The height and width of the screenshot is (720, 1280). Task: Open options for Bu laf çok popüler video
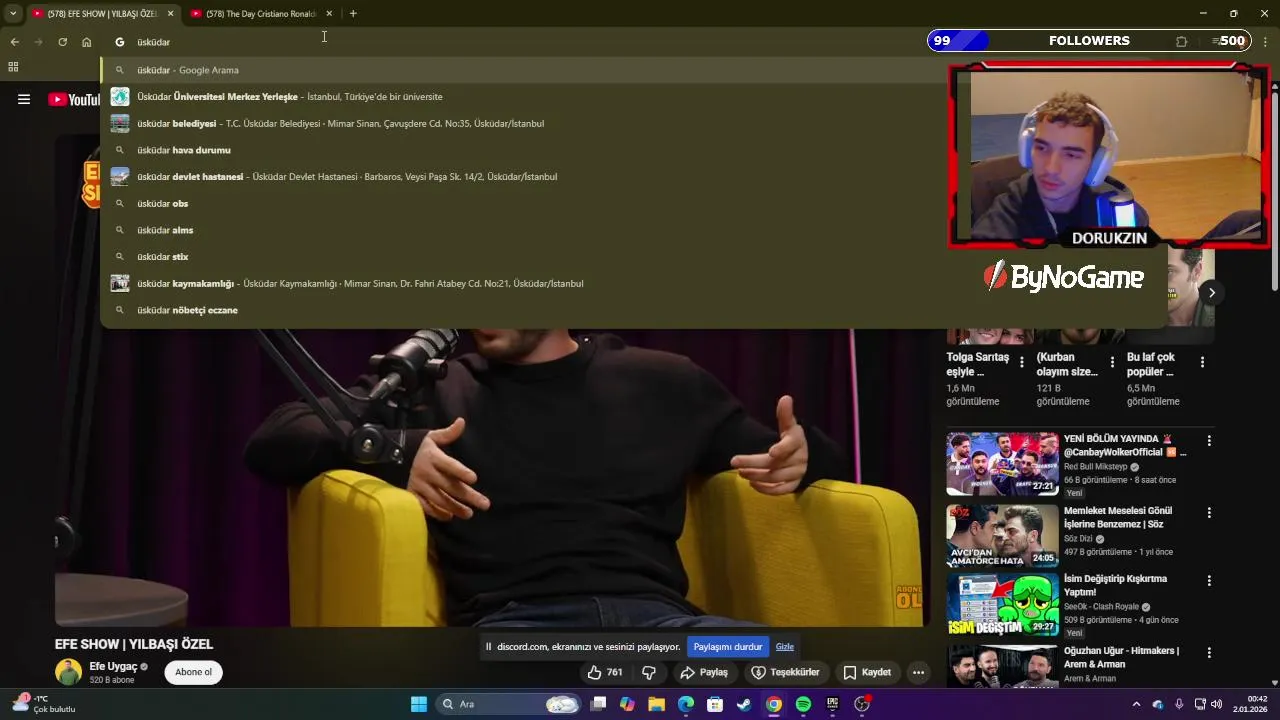tap(1202, 362)
